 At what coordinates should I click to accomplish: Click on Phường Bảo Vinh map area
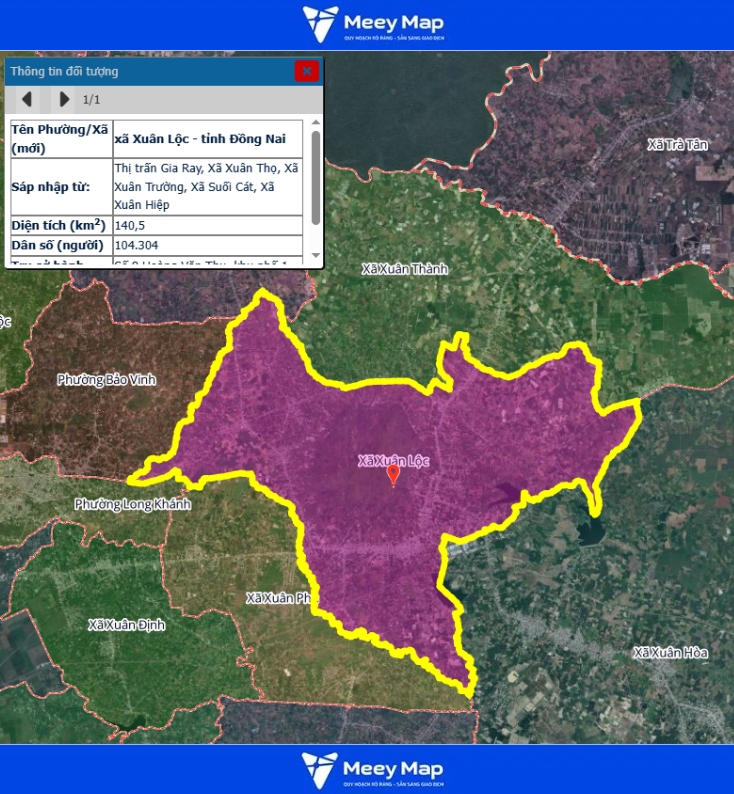[107, 380]
